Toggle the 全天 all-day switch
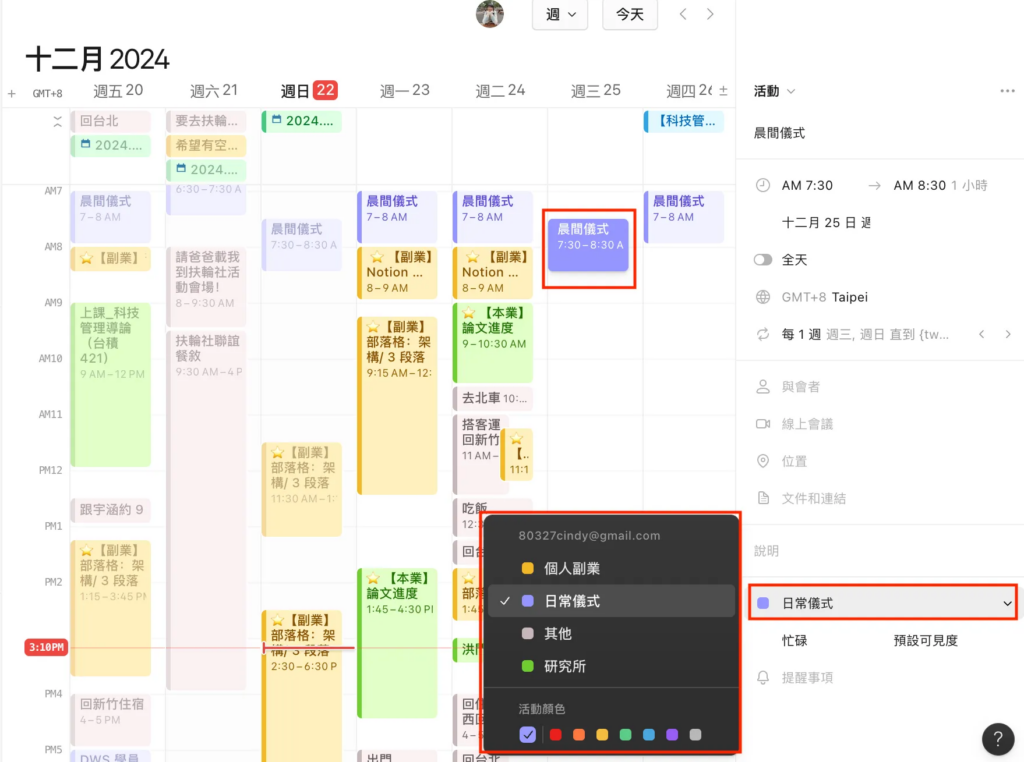The image size is (1024, 762). point(764,259)
